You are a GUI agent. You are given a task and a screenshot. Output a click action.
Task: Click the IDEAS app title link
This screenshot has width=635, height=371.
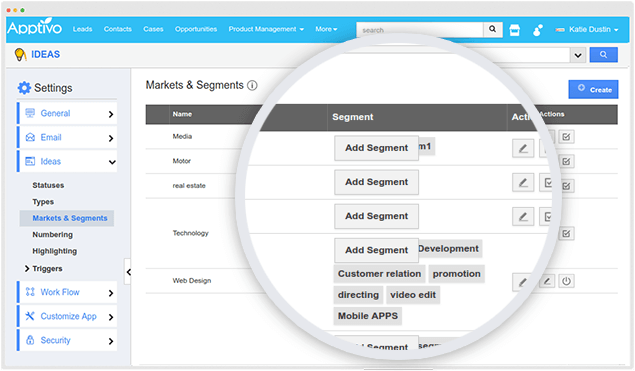(45, 54)
